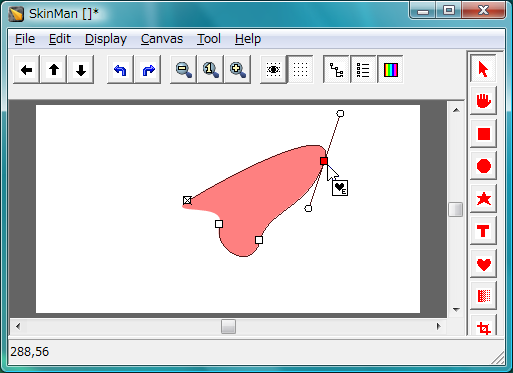The image size is (513, 373).
Task: Click the undo blue arrow
Action: pyautogui.click(x=120, y=70)
